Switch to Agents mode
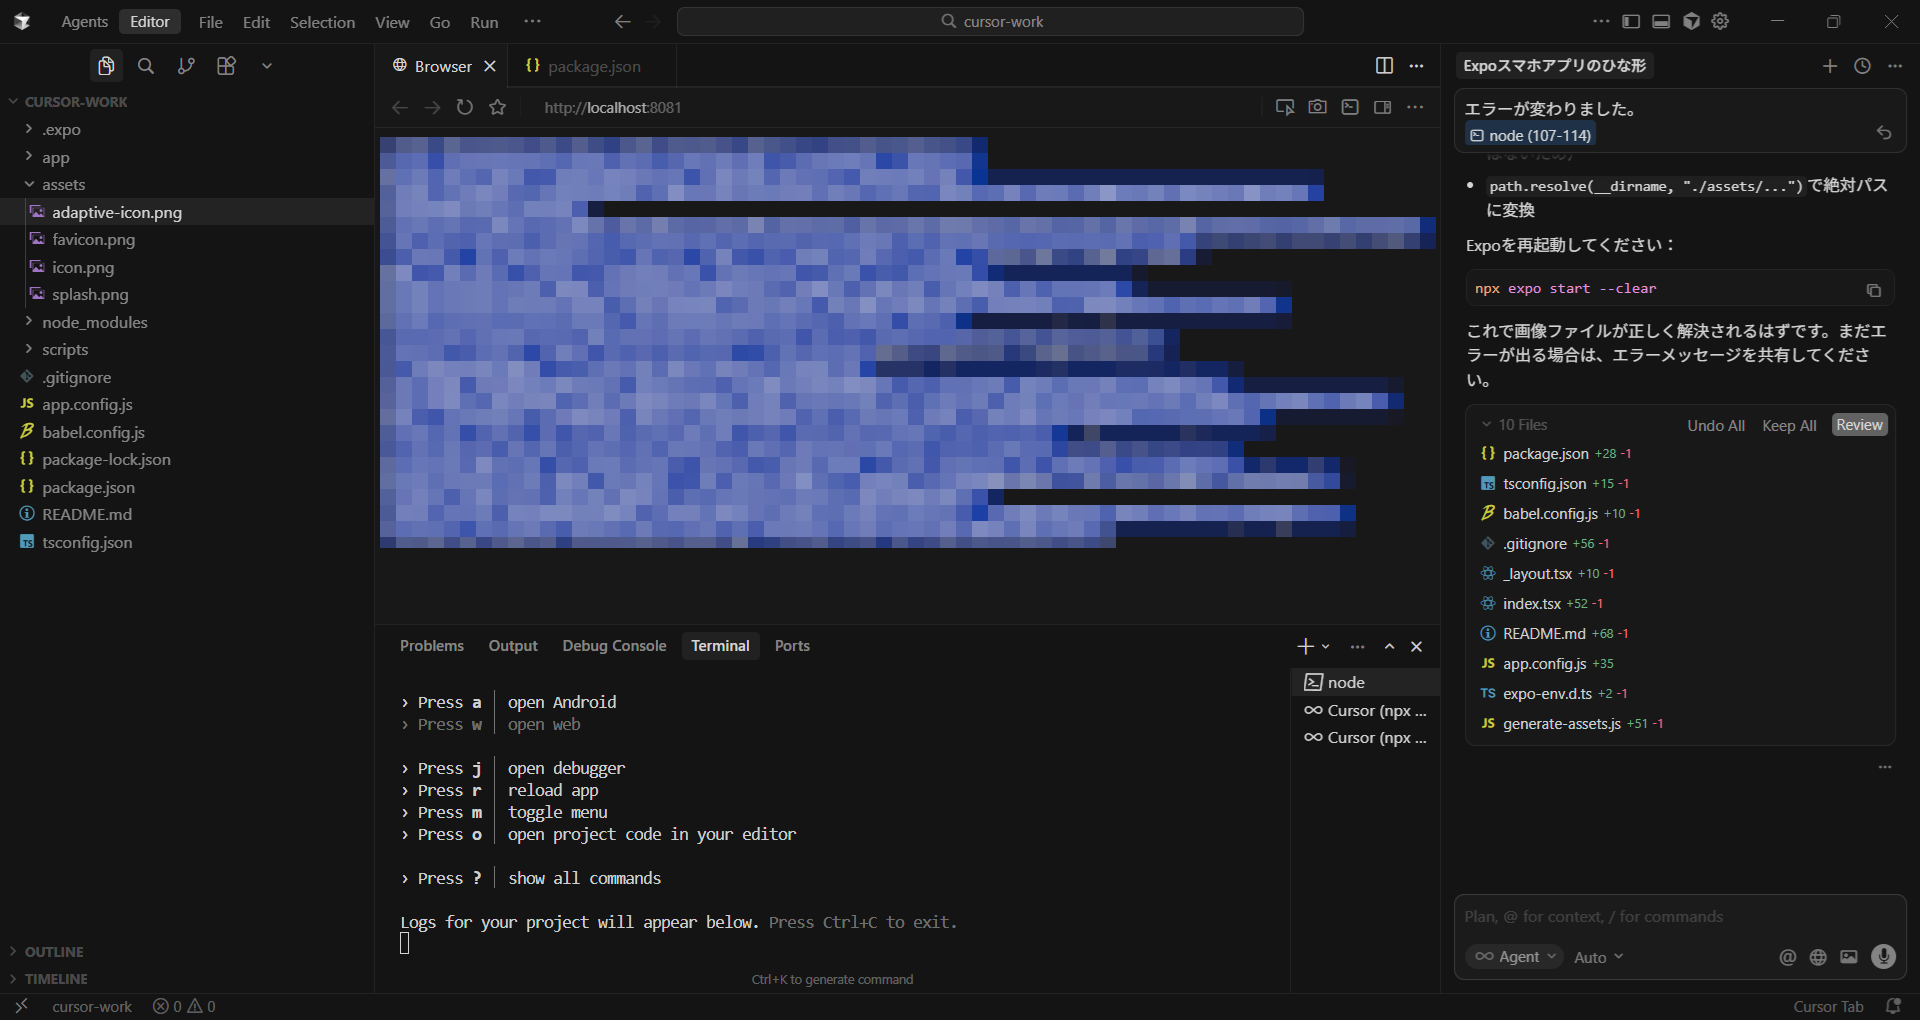This screenshot has width=1920, height=1020. point(84,22)
